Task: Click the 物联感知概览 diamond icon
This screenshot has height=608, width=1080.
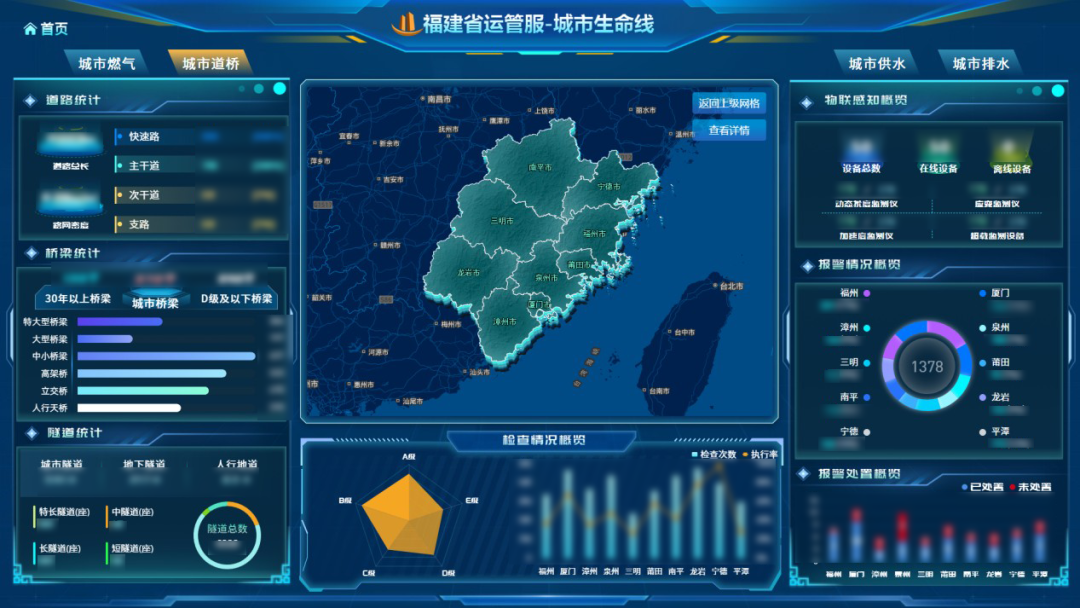Action: tap(807, 103)
